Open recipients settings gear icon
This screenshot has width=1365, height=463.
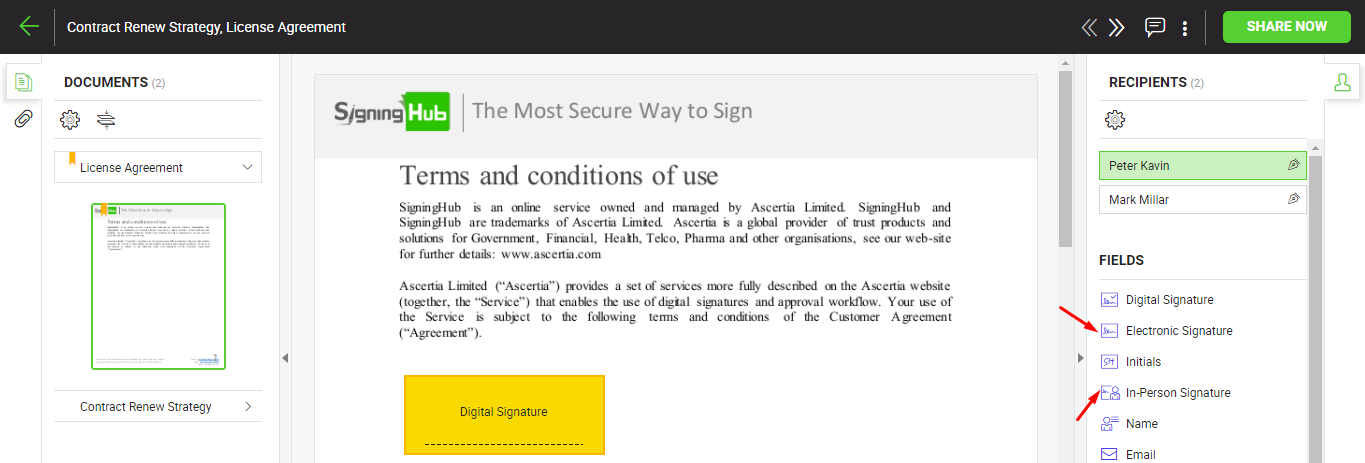pyautogui.click(x=1114, y=120)
